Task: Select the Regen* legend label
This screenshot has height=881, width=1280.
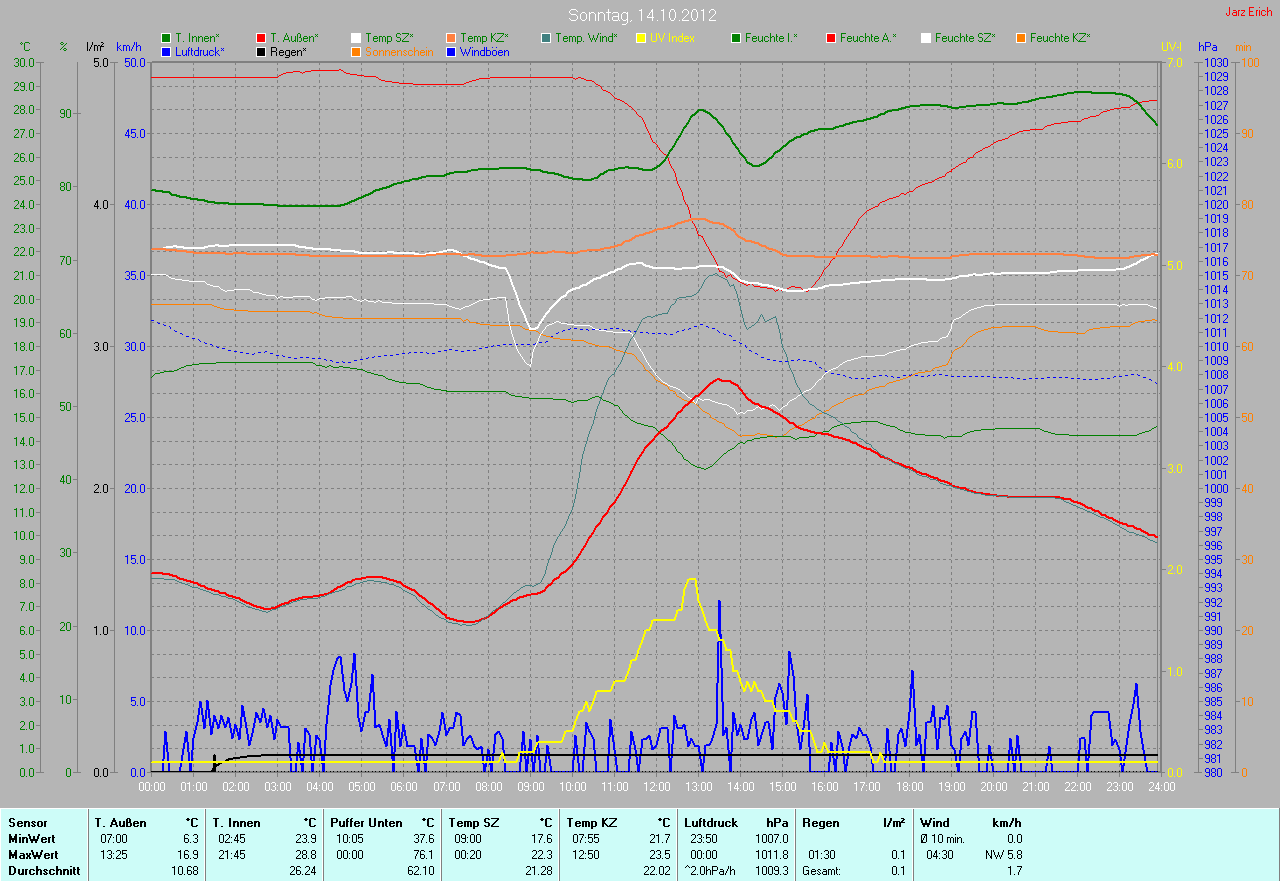Action: tap(288, 51)
